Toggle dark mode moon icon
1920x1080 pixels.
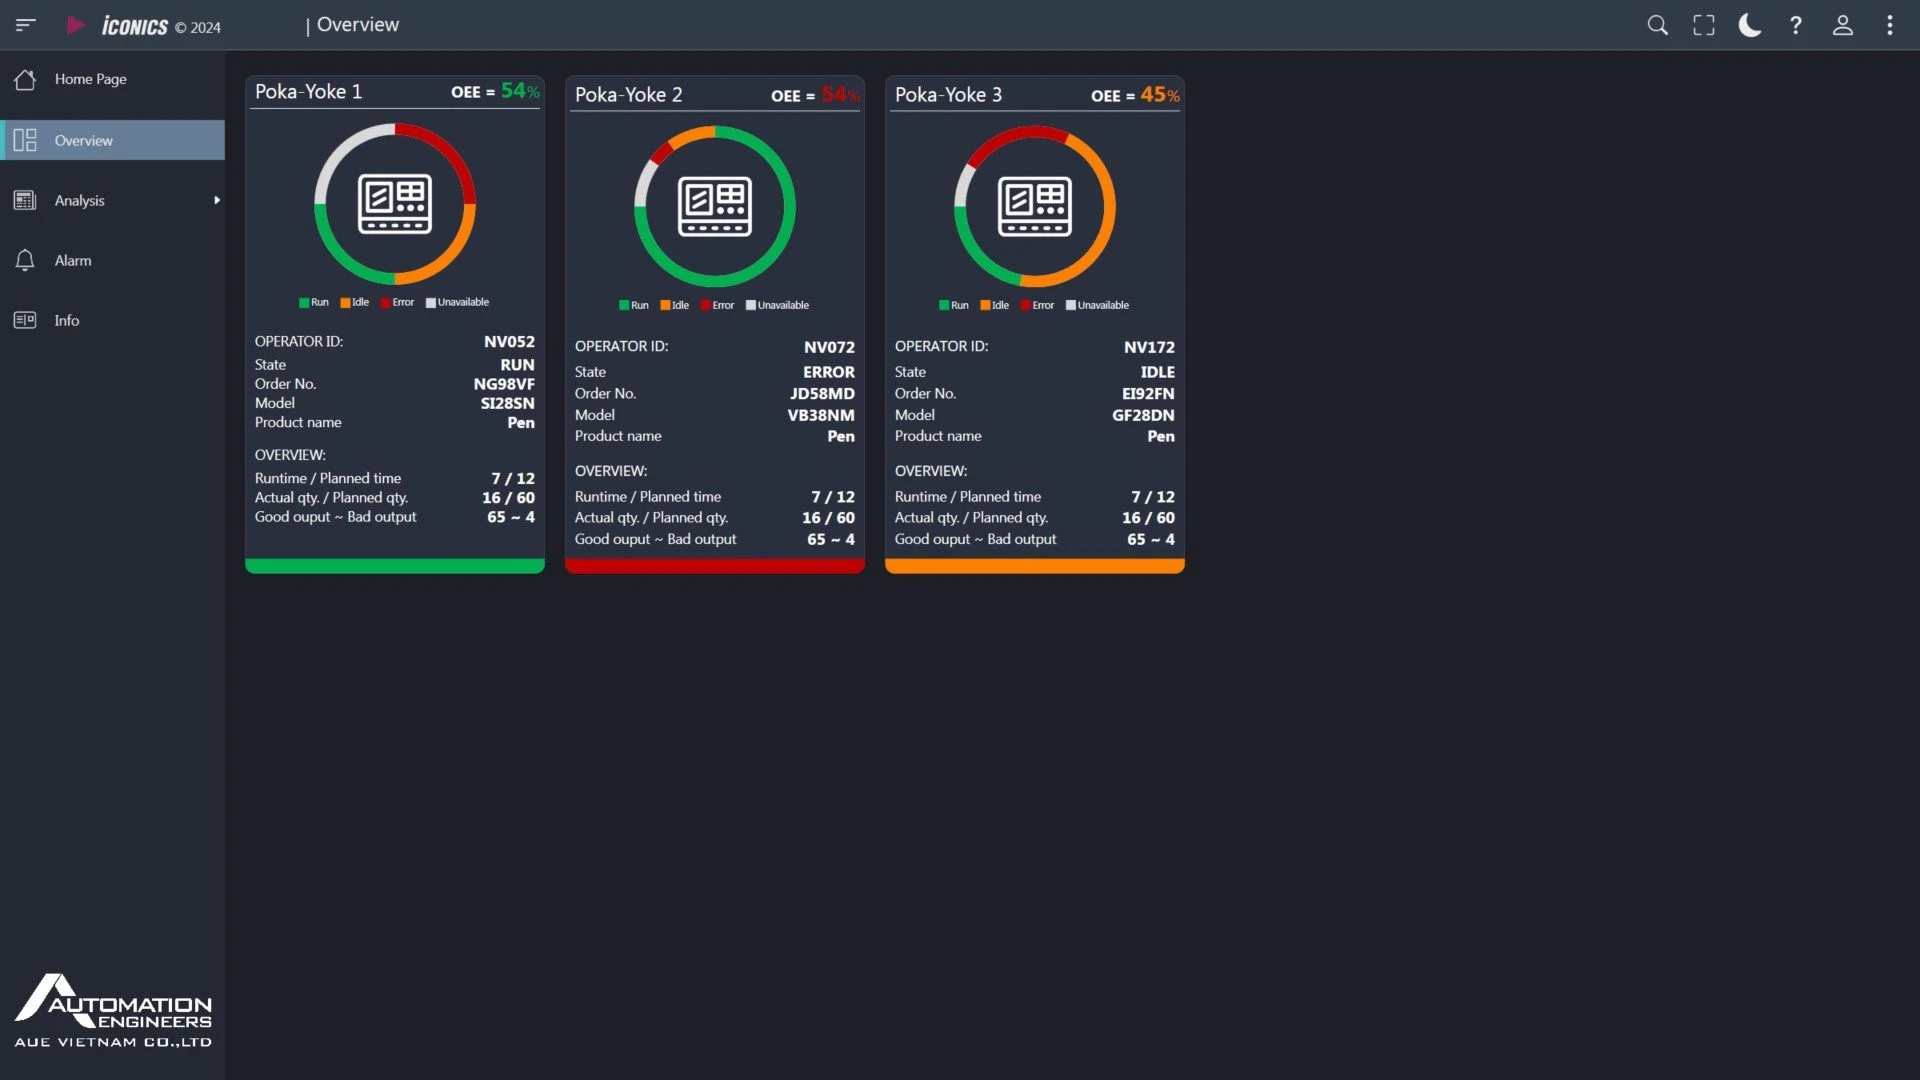[1749, 25]
